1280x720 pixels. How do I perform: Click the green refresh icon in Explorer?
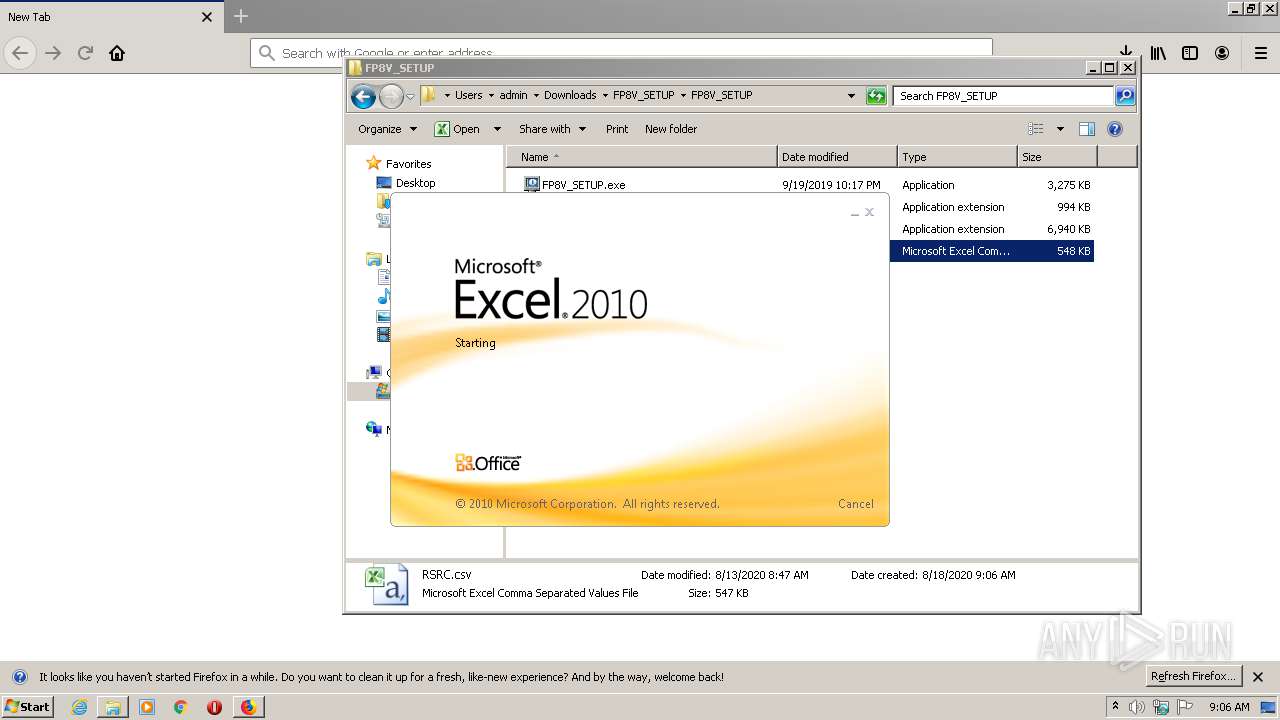click(876, 96)
